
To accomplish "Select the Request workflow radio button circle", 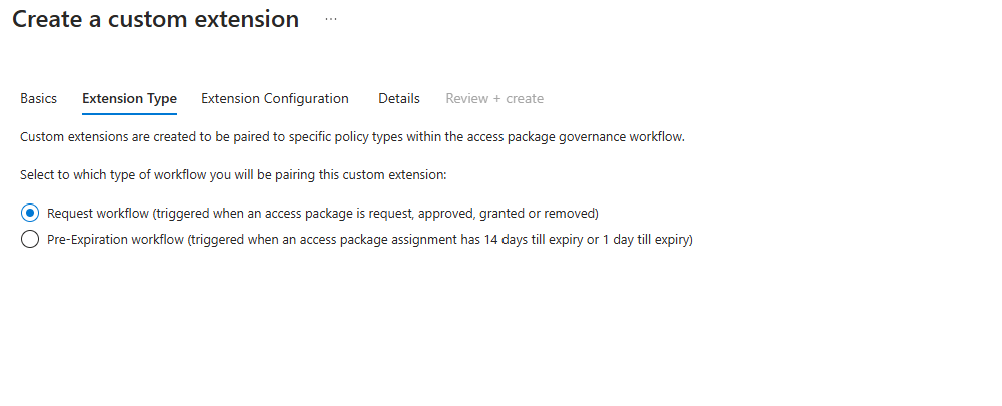I will (30, 213).
